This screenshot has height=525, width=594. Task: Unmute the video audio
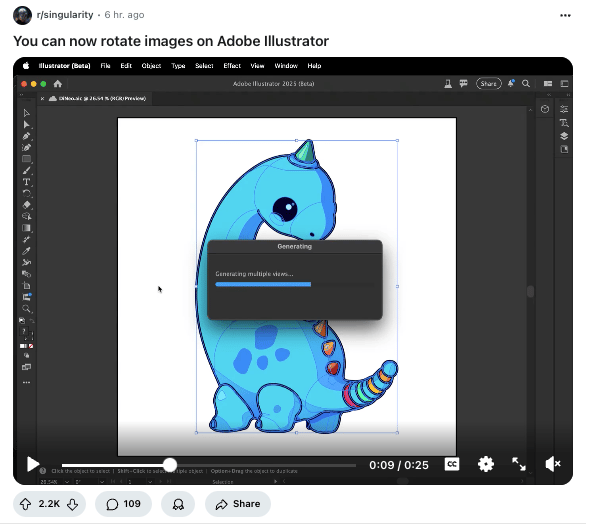[553, 464]
